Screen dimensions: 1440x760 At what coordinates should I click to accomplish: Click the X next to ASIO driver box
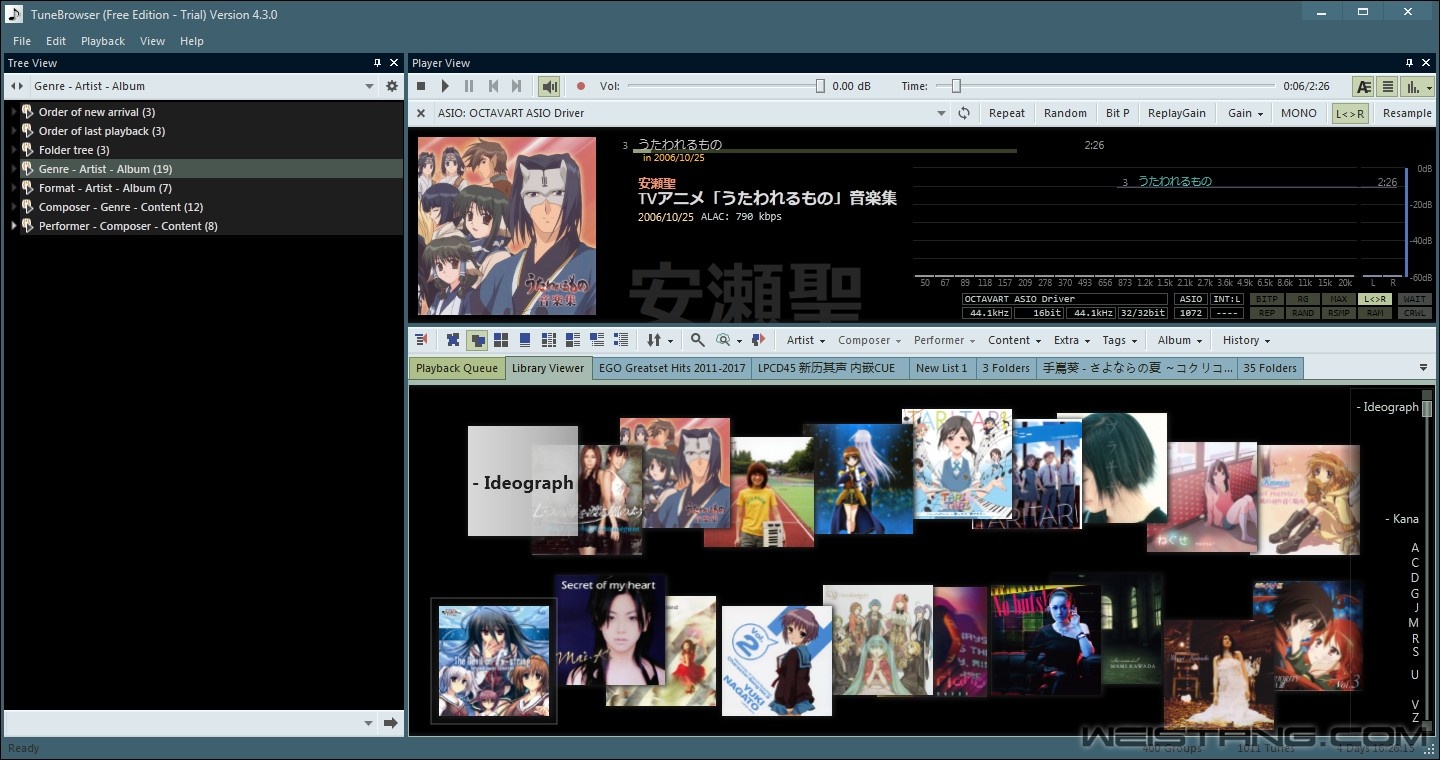421,113
